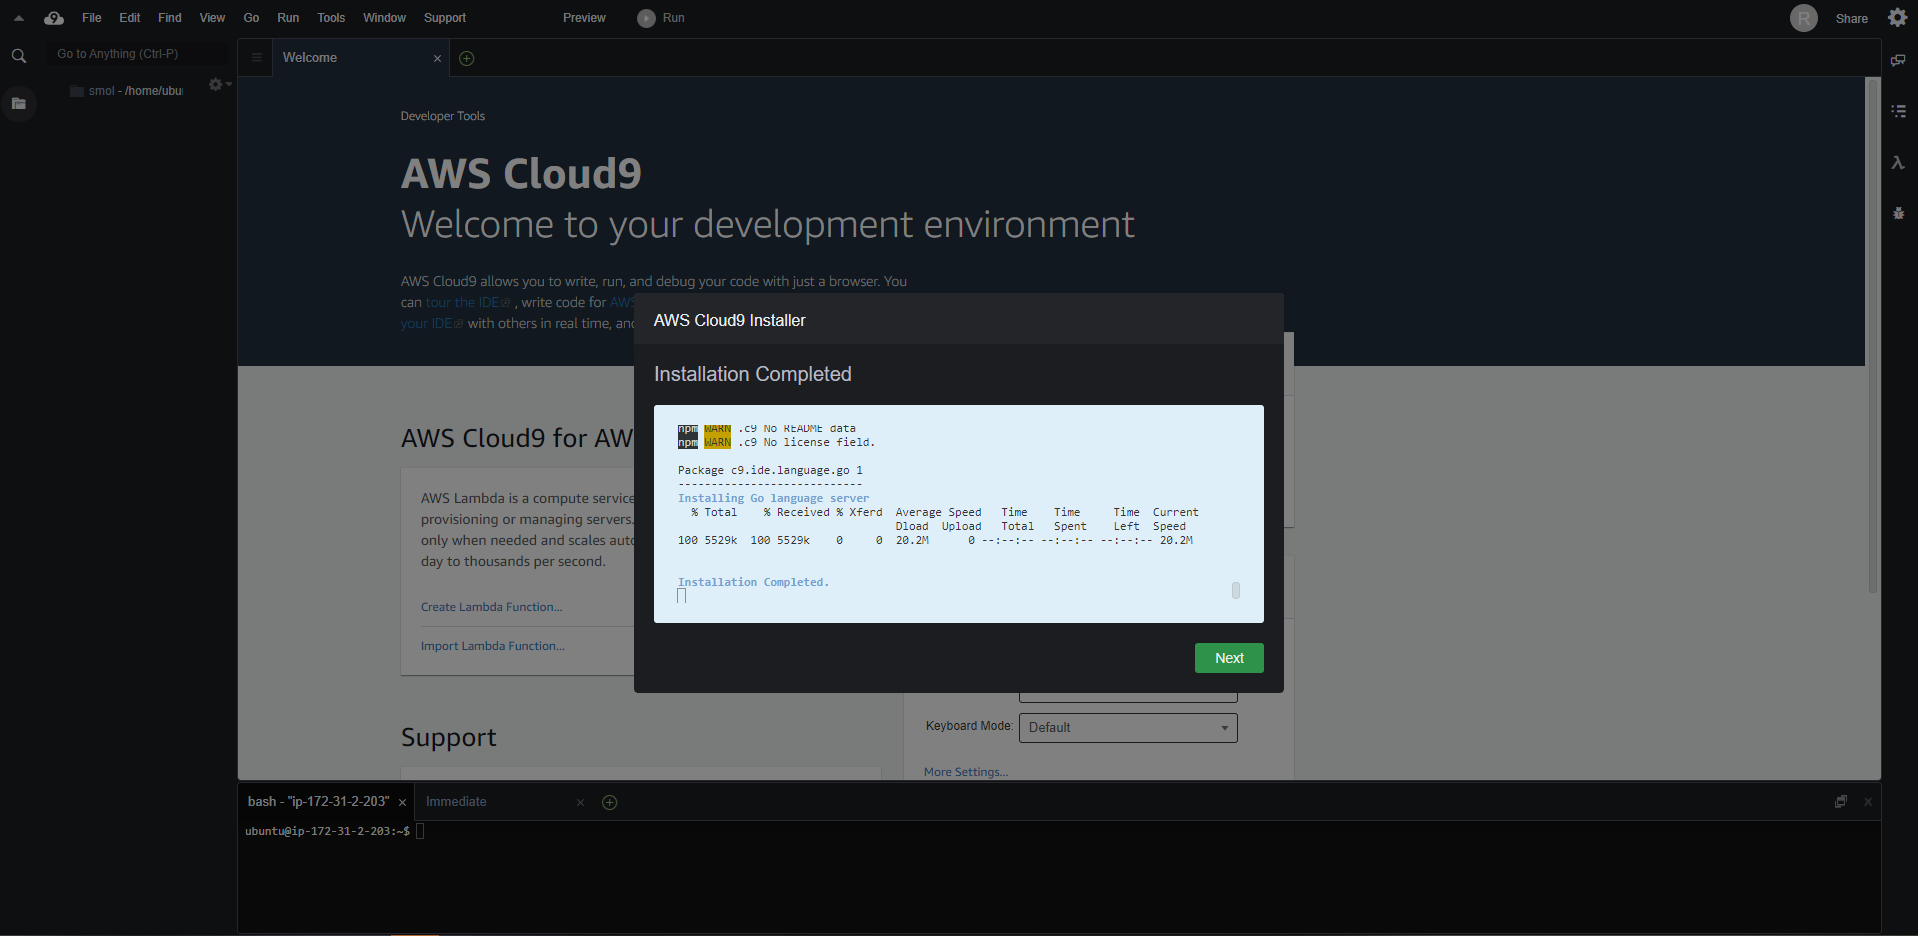
Task: Click Create Lambda Function link
Action: click(491, 607)
